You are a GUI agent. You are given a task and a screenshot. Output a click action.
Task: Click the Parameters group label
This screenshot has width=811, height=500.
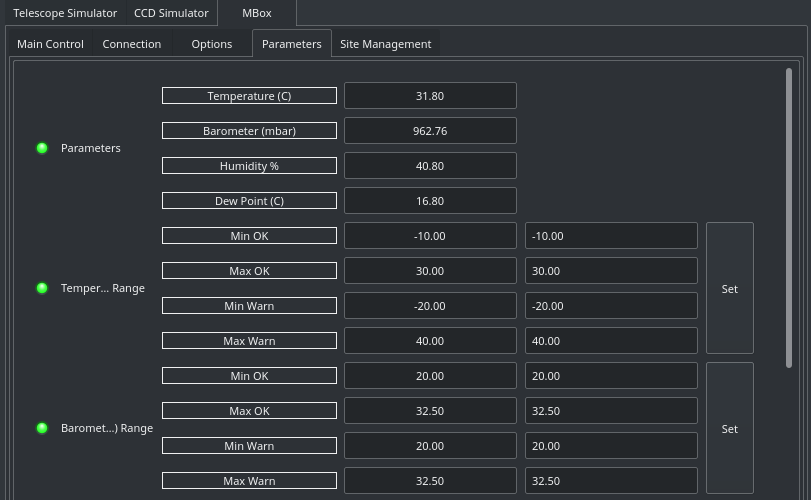91,148
